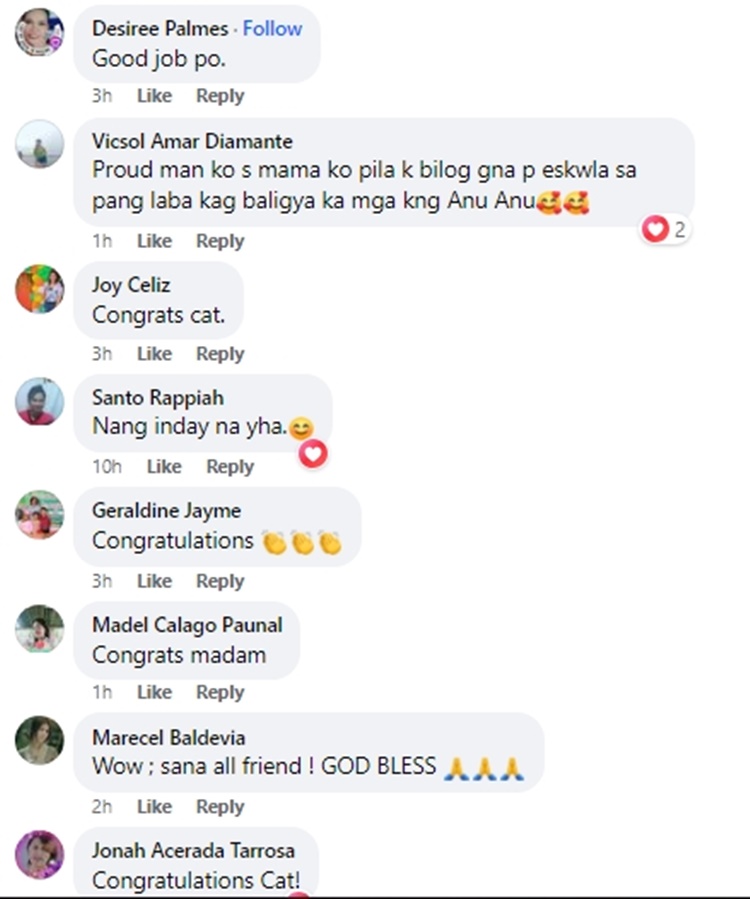Like Marecel Baldevia's comment
The image size is (750, 899).
click(x=154, y=806)
